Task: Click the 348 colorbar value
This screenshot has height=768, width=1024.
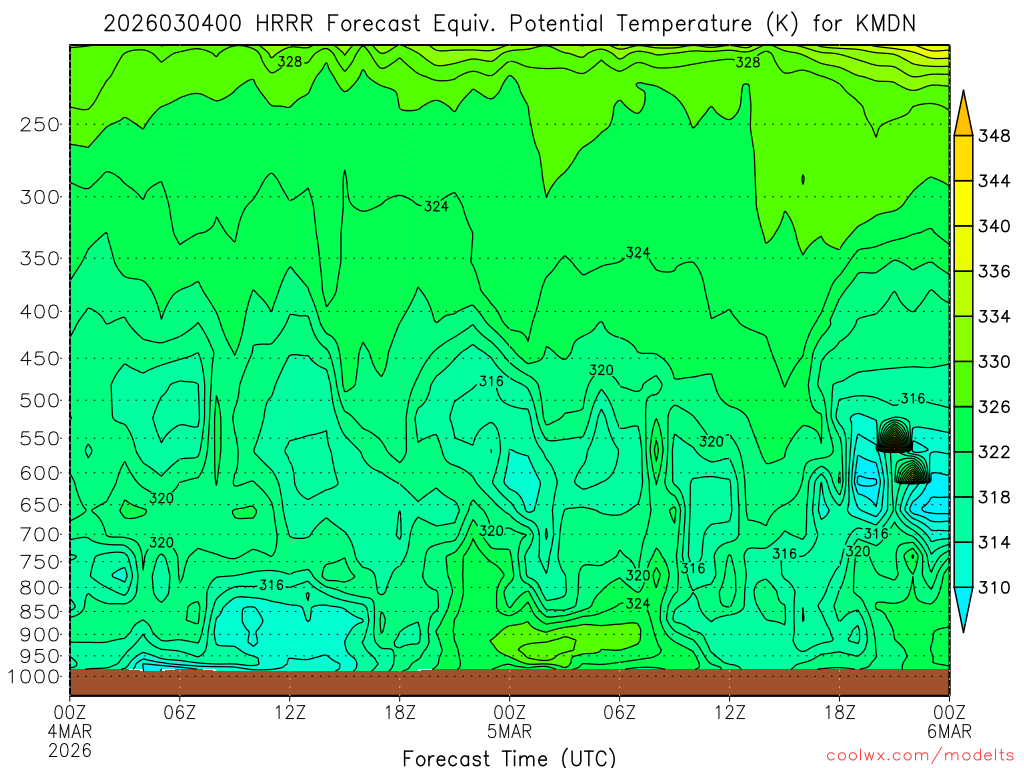Action: [x=994, y=136]
